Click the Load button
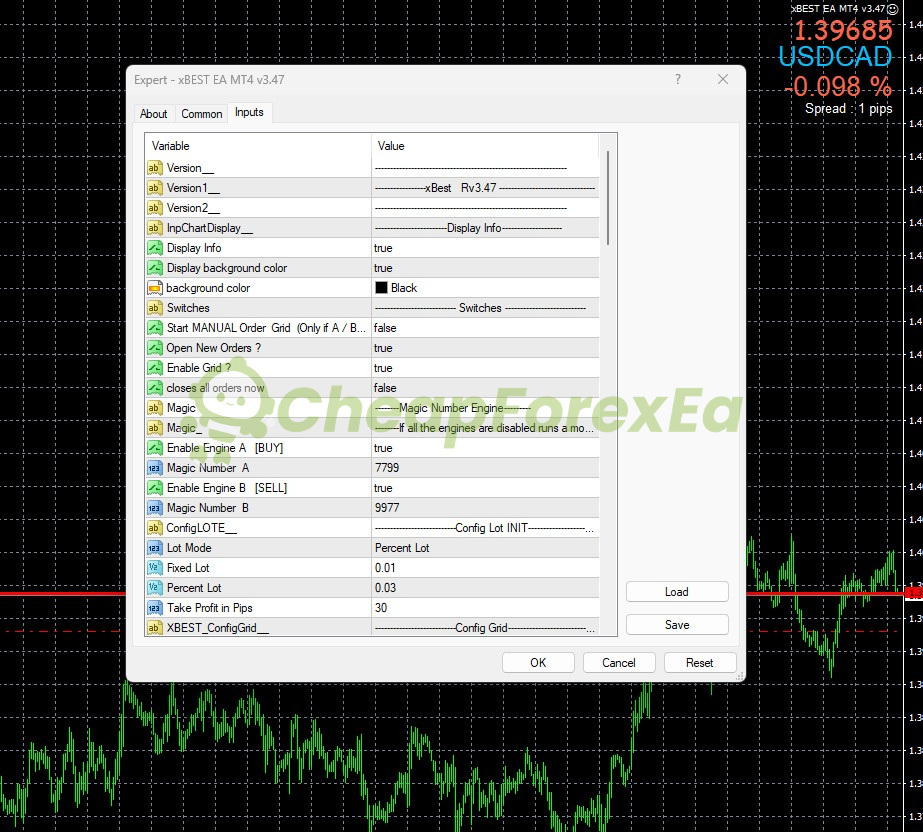The width and height of the screenshot is (923, 832). pyautogui.click(x=677, y=592)
